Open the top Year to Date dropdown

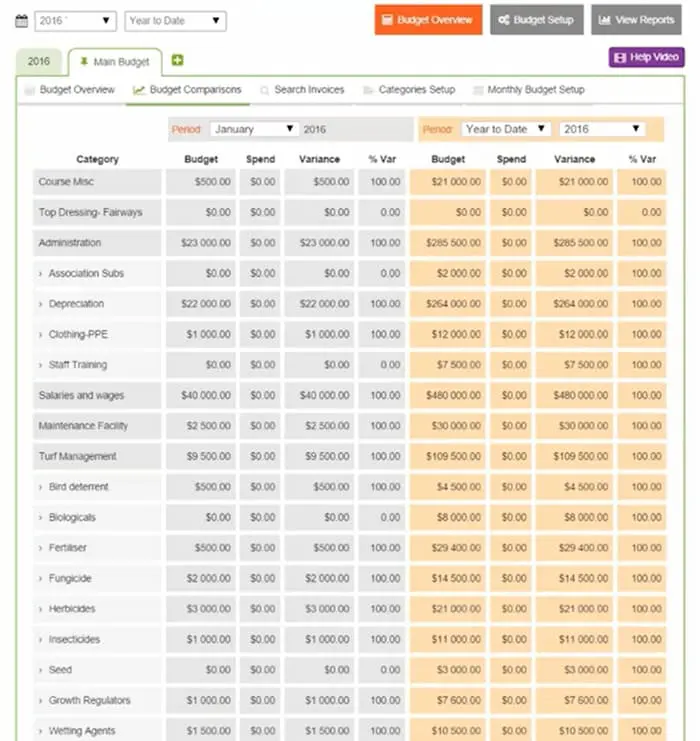(175, 21)
